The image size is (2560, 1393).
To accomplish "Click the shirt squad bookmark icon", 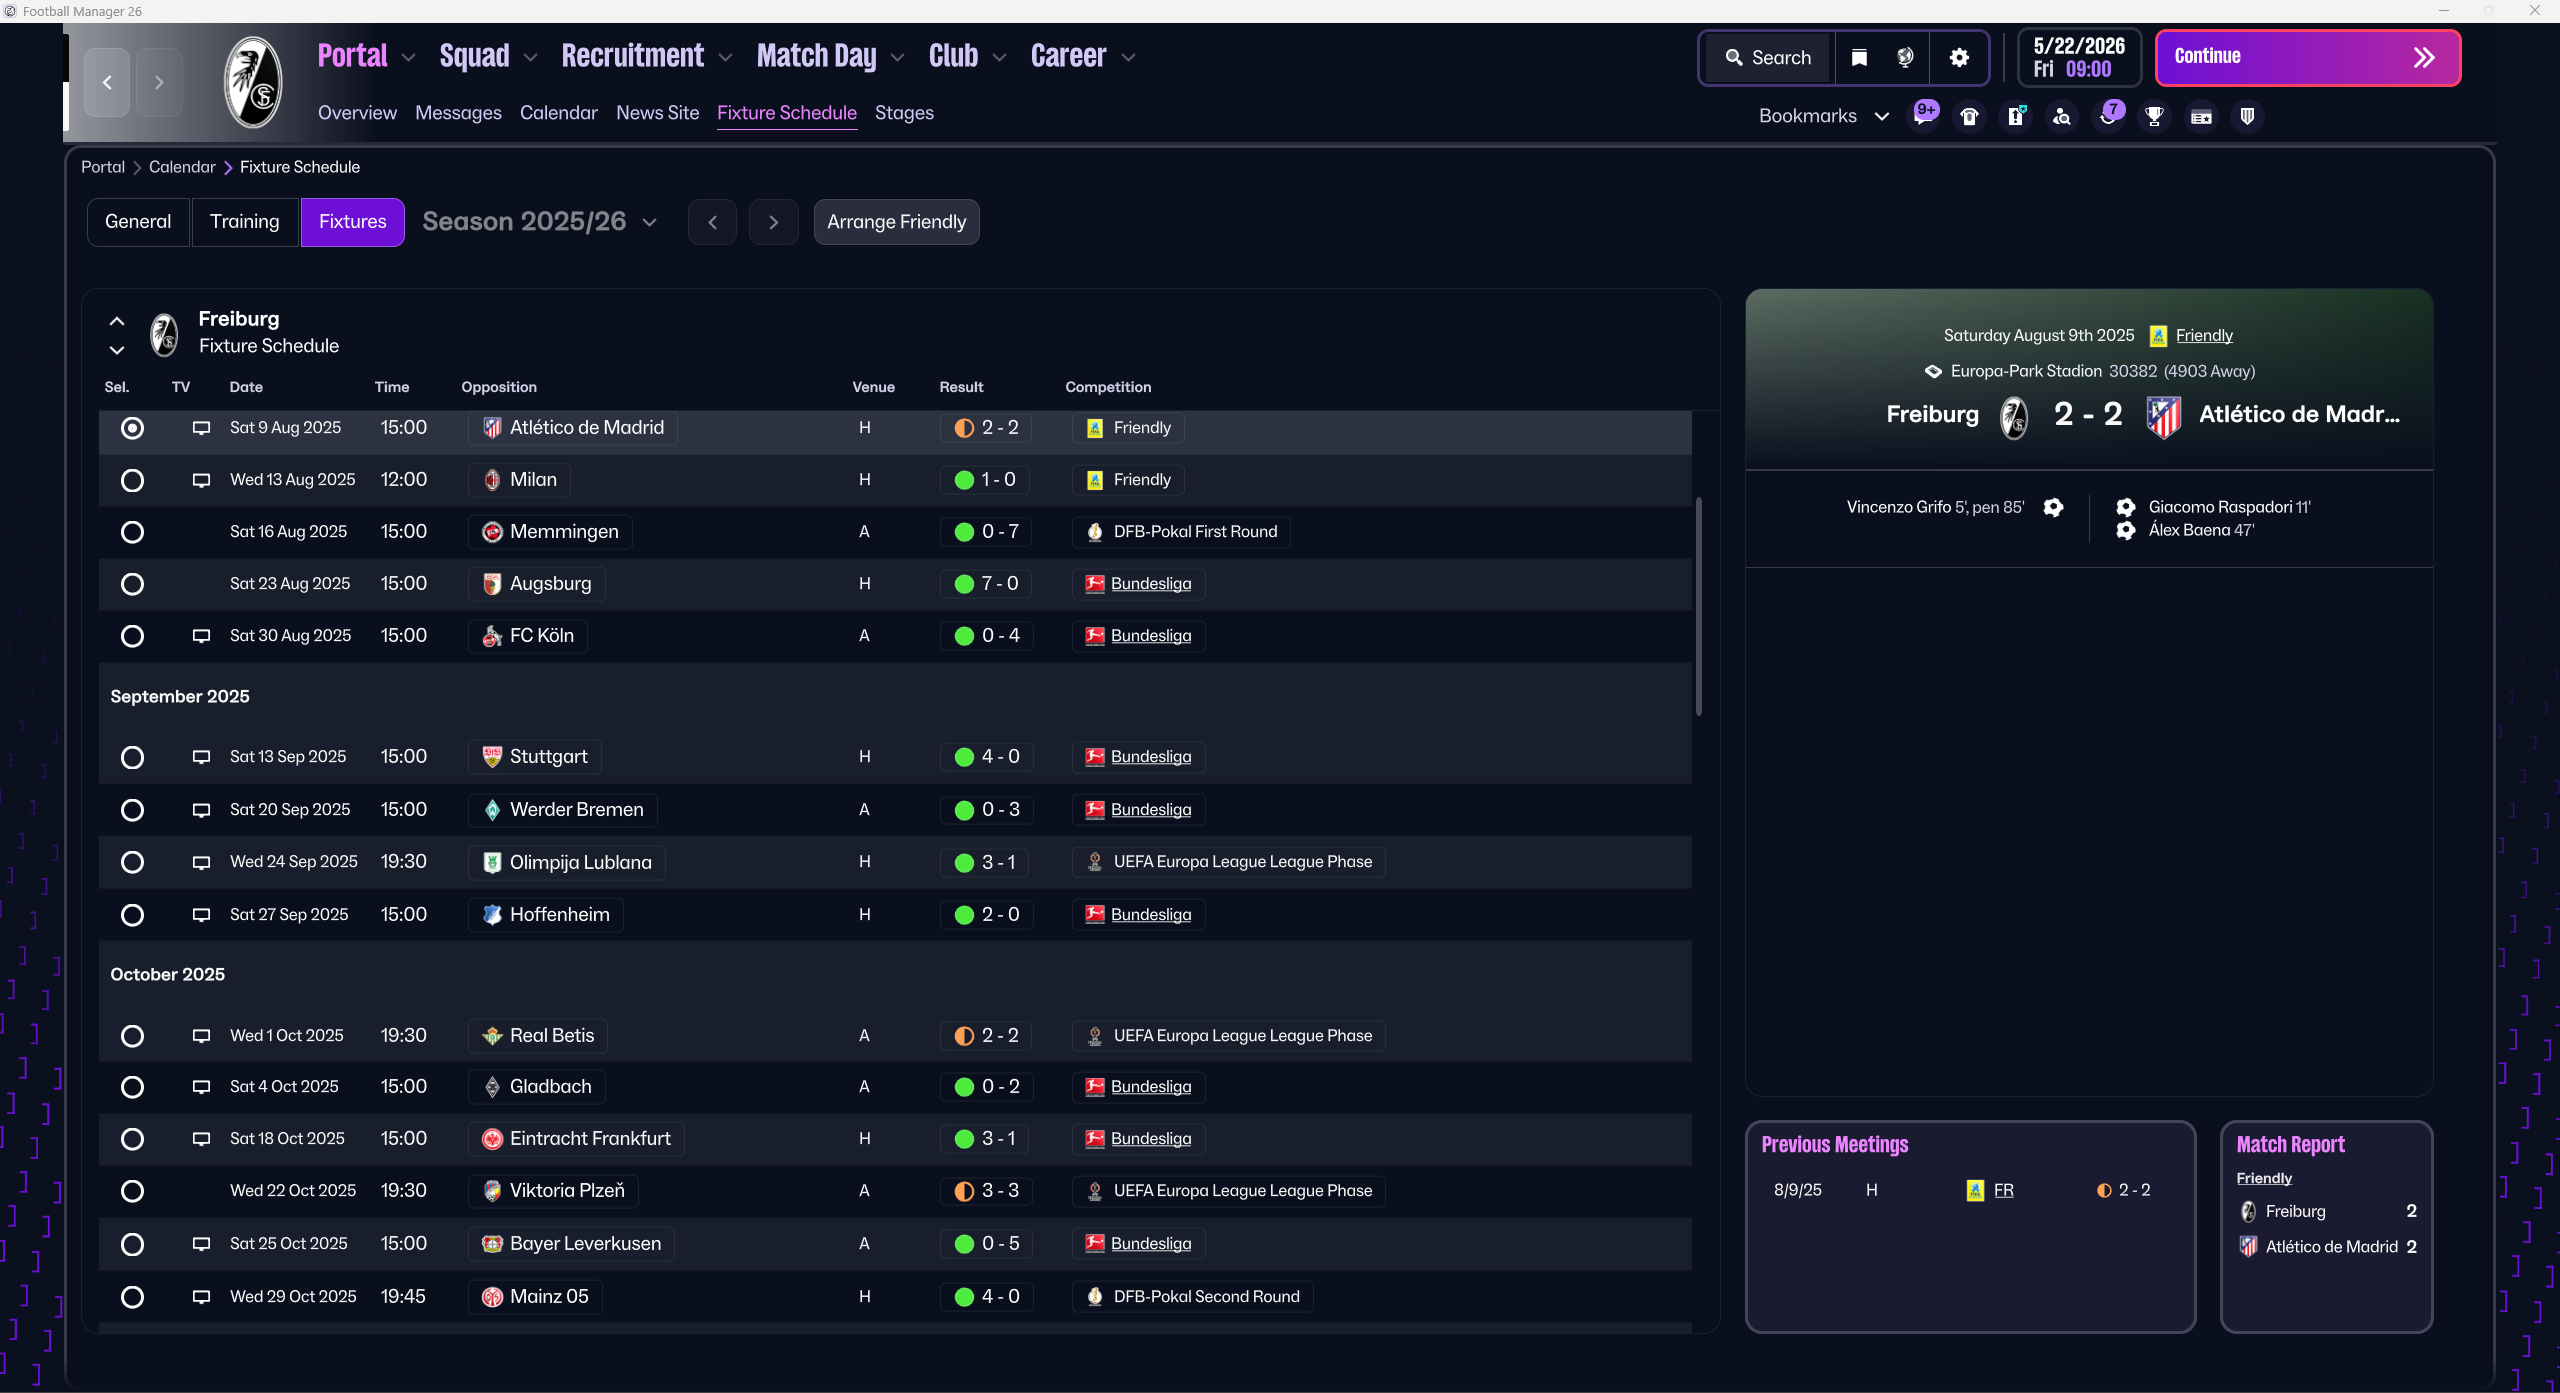I will pyautogui.click(x=1969, y=117).
